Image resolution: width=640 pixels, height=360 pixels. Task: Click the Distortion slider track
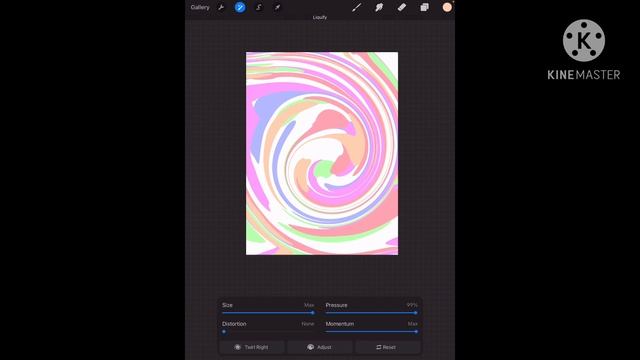[x=268, y=332]
